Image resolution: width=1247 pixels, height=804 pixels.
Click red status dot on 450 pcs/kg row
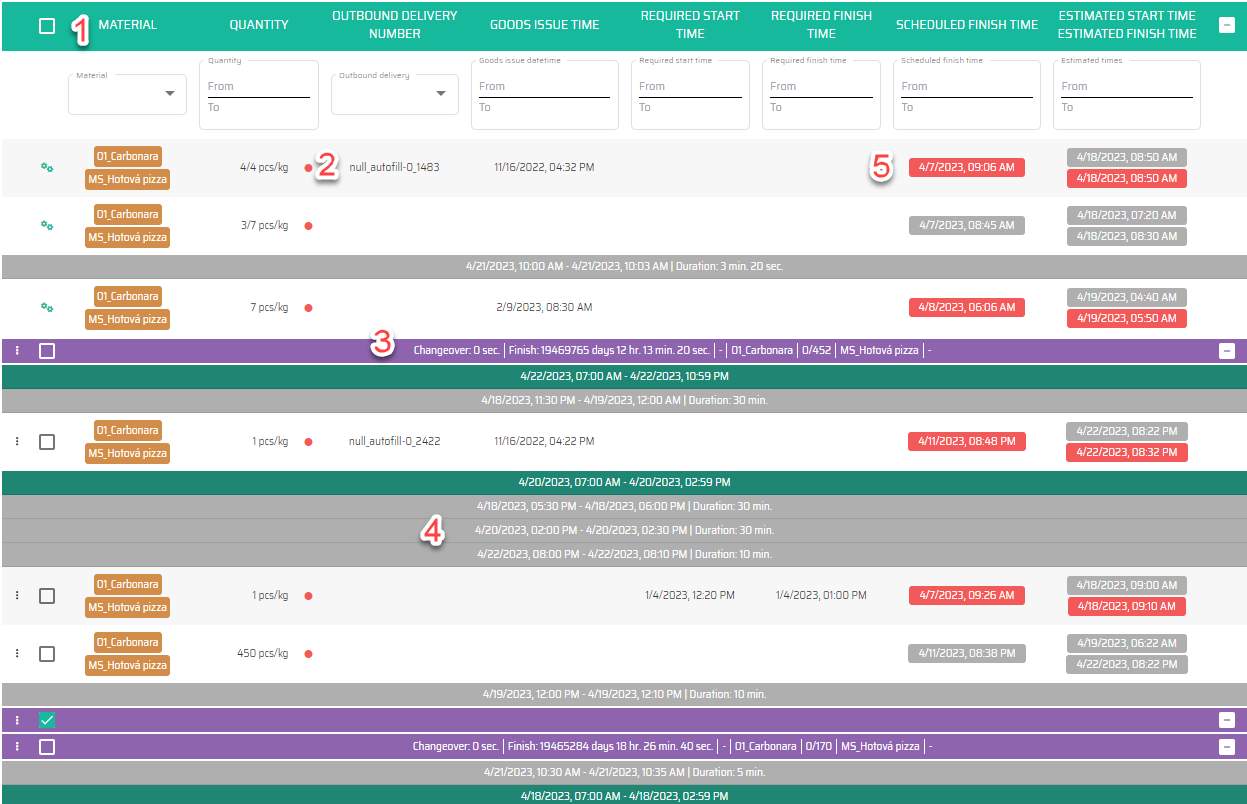pyautogui.click(x=308, y=654)
